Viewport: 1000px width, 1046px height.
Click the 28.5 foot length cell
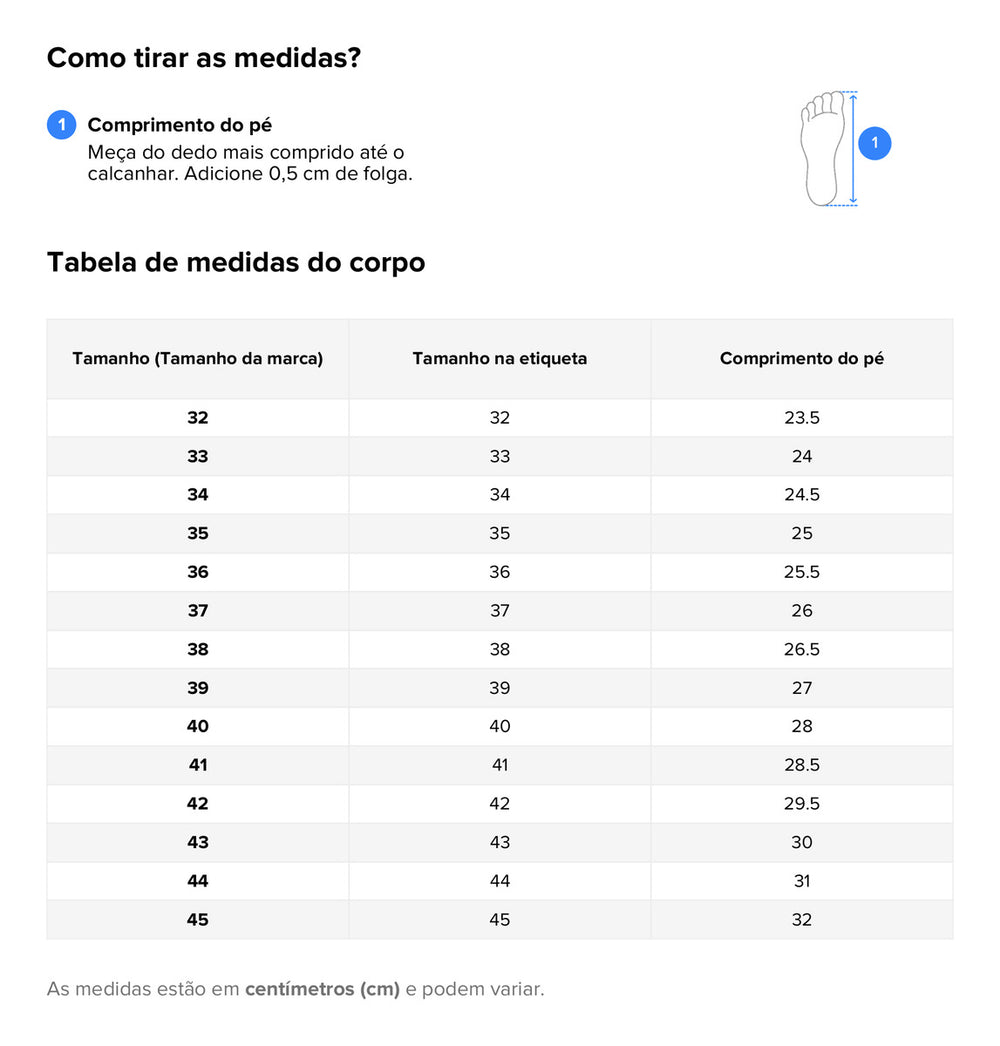[802, 765]
